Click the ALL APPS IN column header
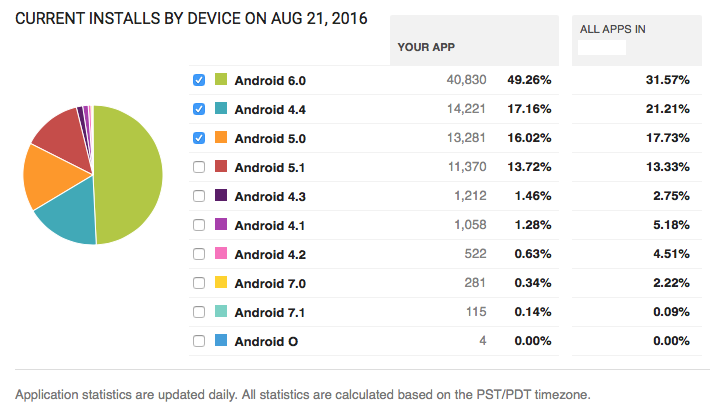 (612, 30)
